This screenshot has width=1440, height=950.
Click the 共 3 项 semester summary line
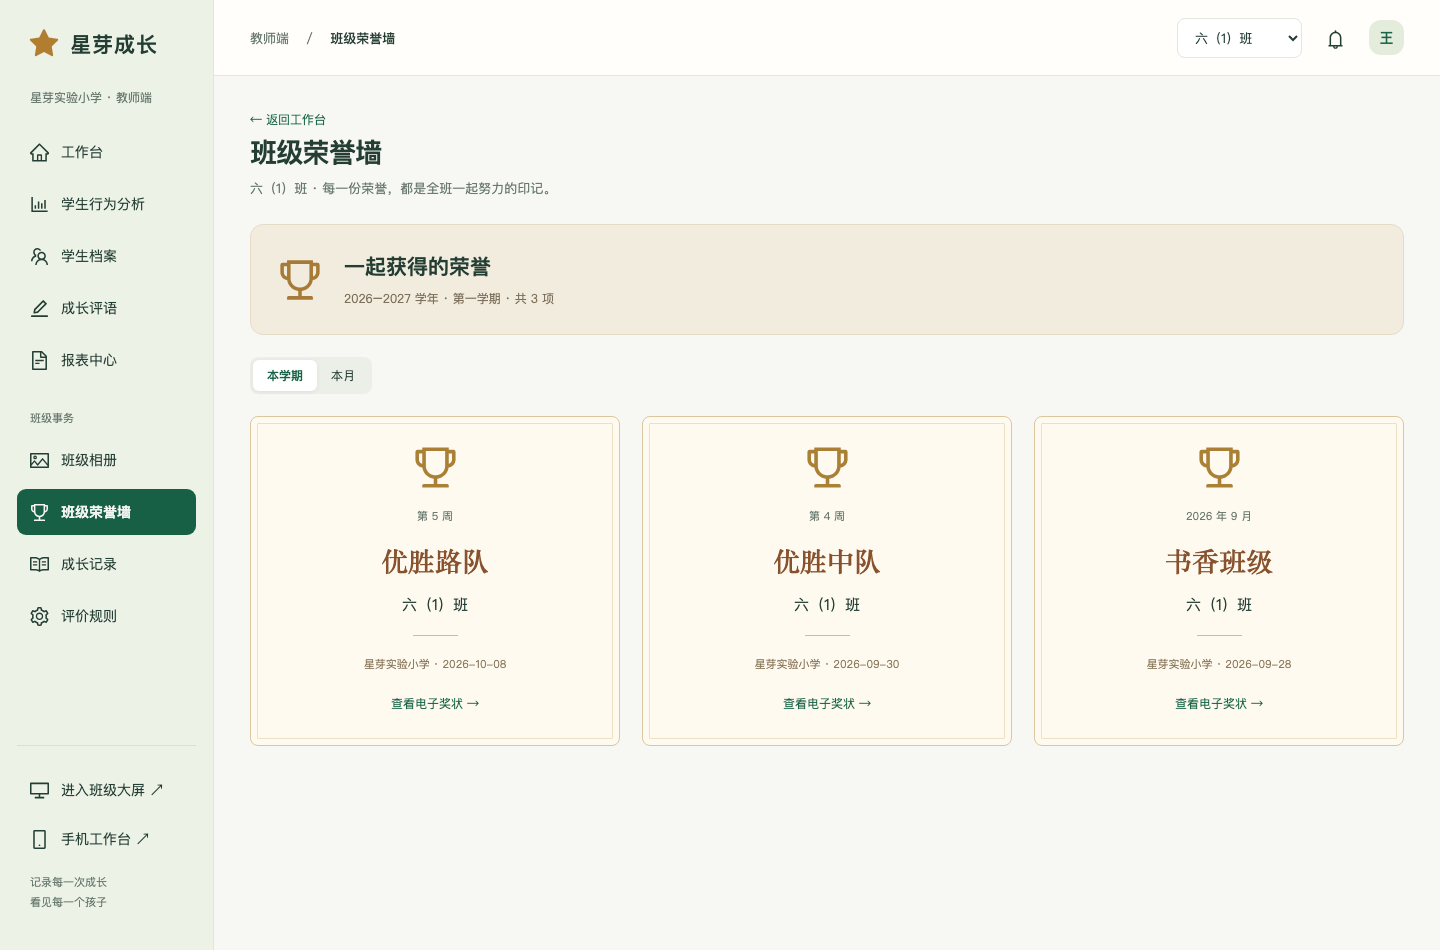[449, 298]
